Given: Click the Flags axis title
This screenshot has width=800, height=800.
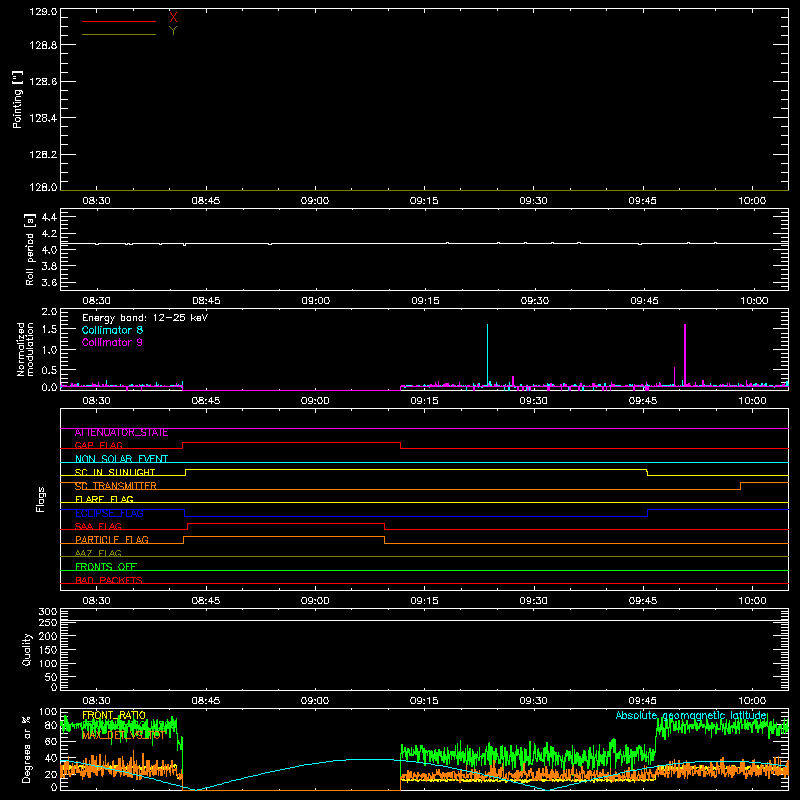Looking at the screenshot, I should (40, 499).
